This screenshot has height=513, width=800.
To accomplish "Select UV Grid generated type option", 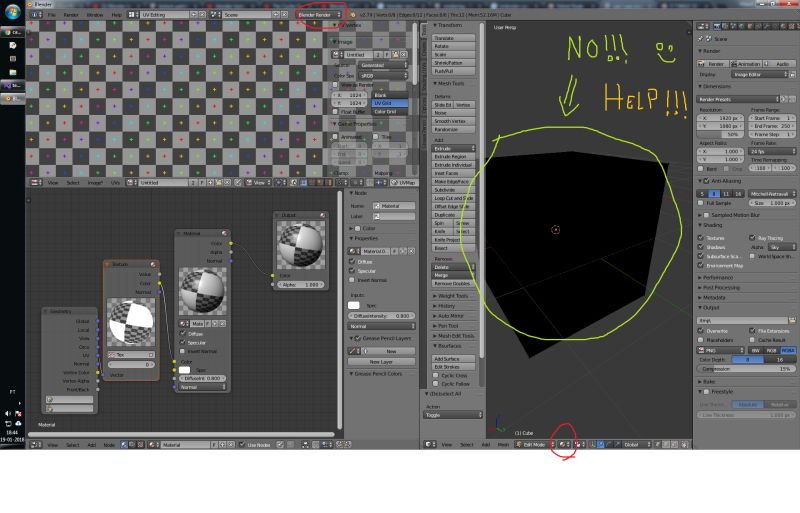I will coord(390,103).
